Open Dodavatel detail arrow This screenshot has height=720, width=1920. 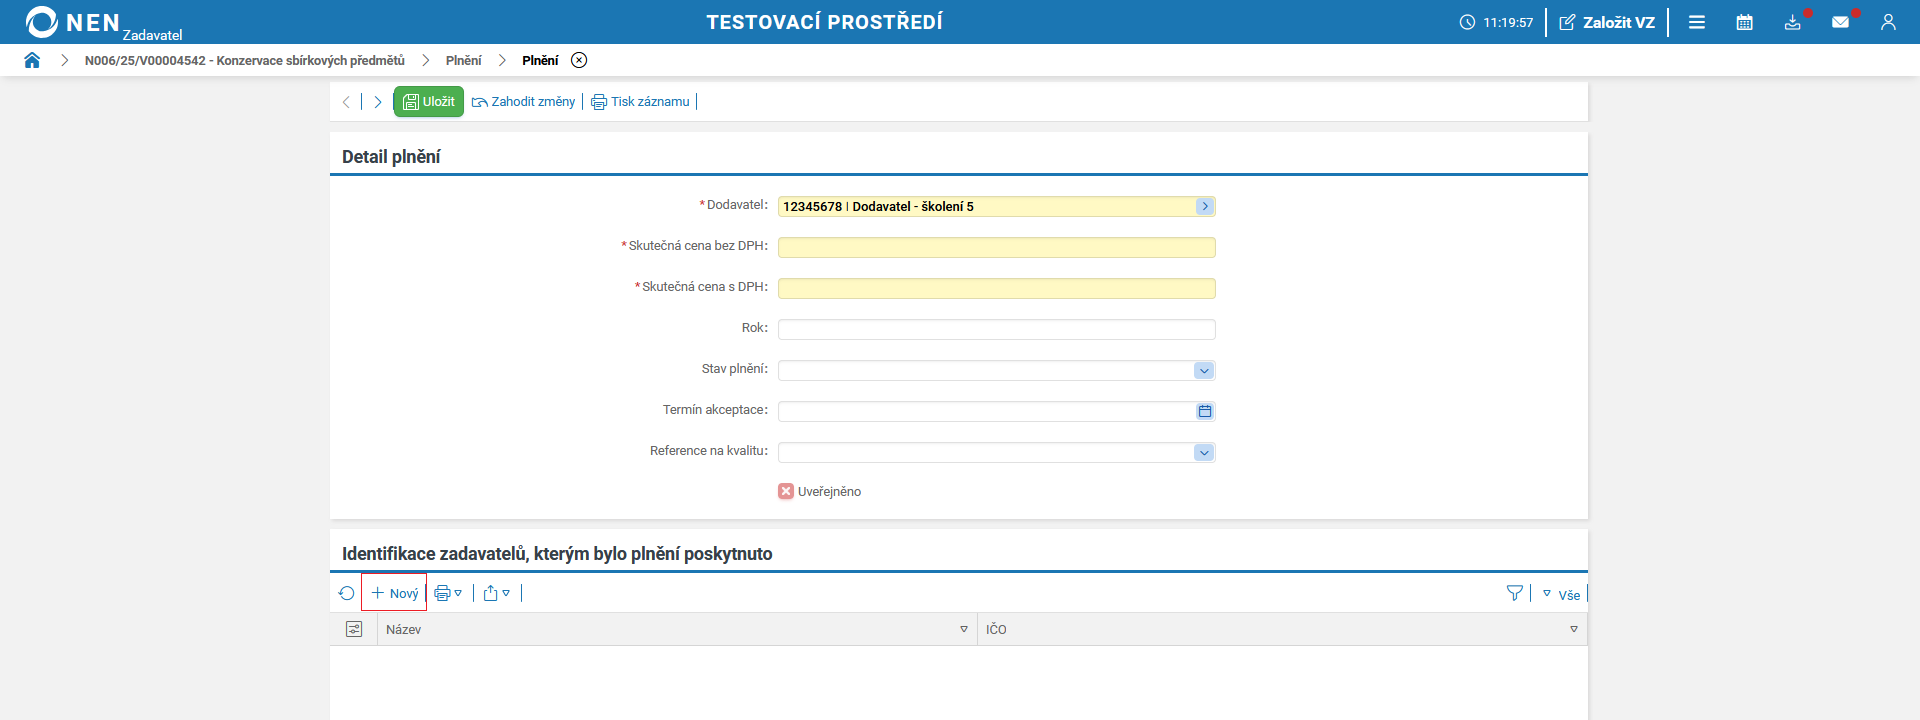(x=1205, y=206)
